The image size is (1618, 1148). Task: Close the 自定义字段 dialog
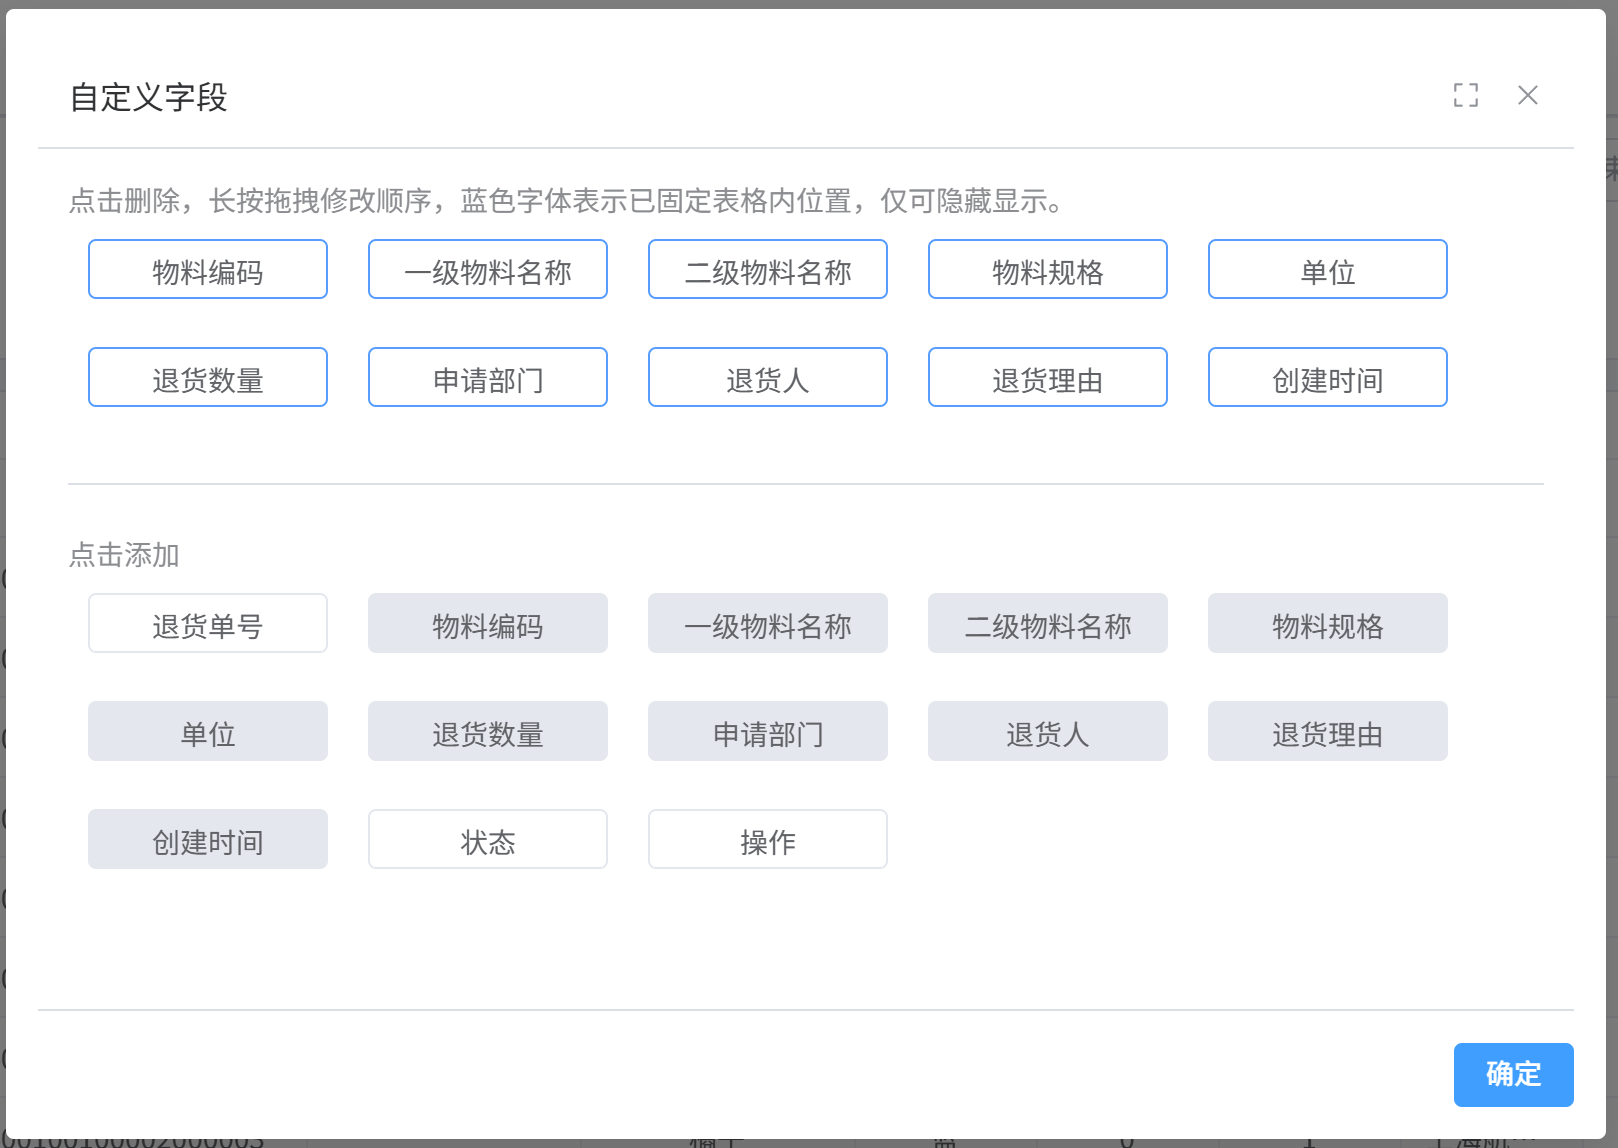tap(1528, 95)
